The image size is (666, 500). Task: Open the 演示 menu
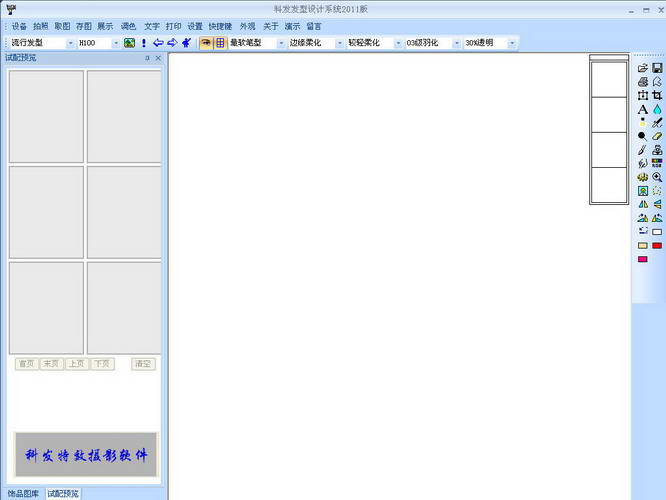(292, 26)
